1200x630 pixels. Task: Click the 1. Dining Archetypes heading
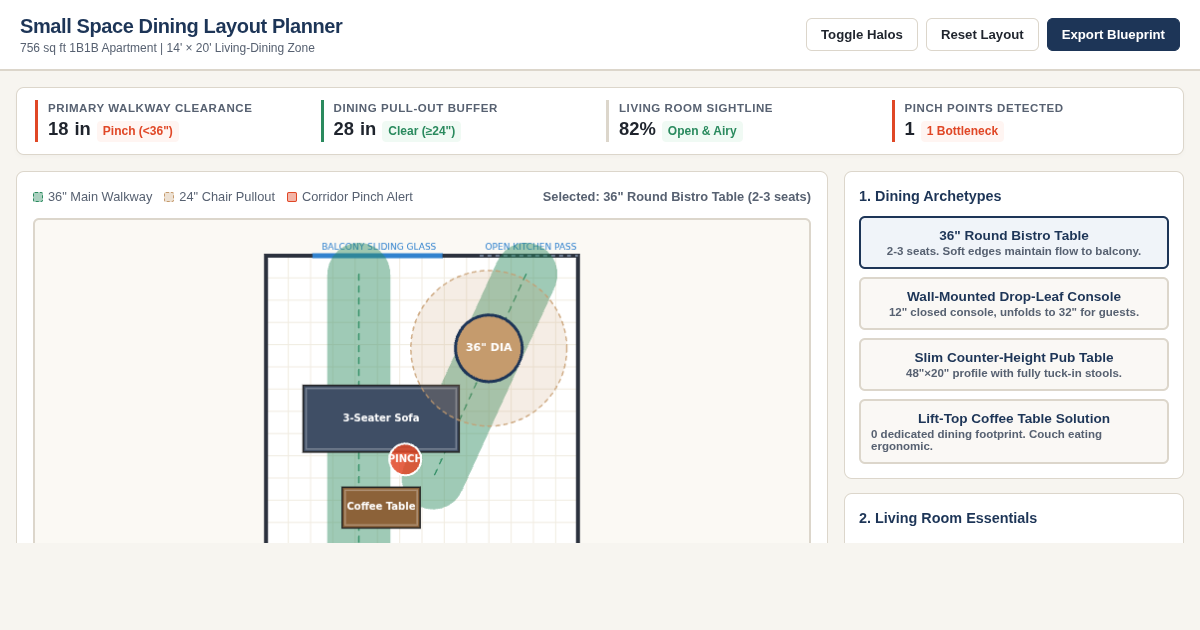coord(930,196)
